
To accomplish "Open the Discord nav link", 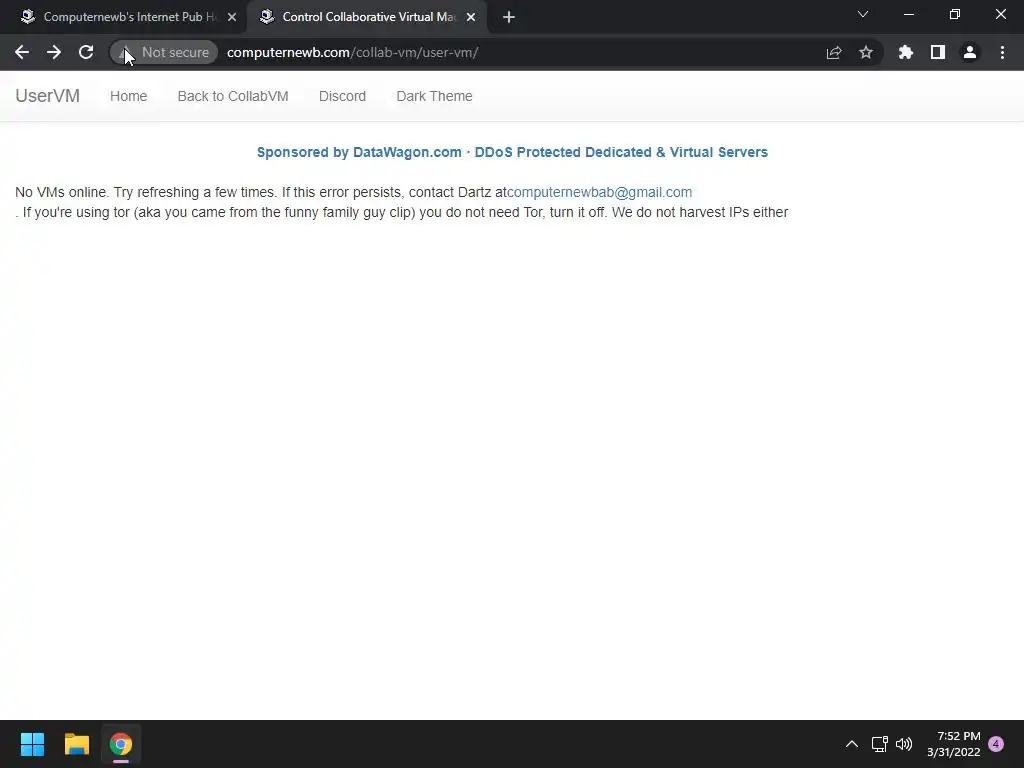I will pos(342,96).
